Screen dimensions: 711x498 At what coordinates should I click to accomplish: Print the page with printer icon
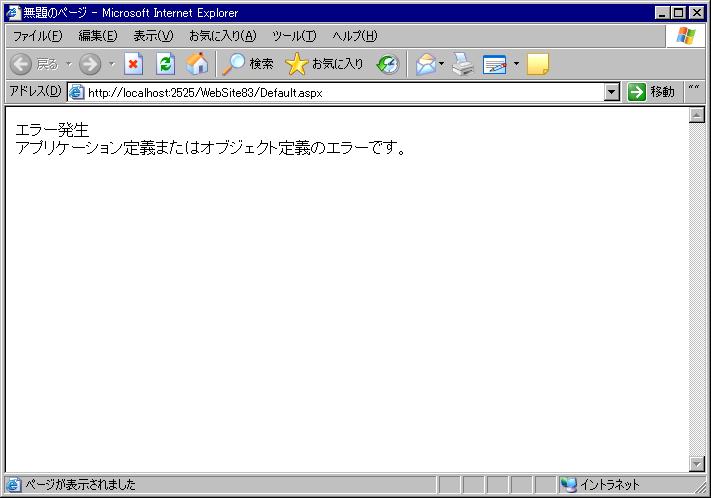coord(463,64)
